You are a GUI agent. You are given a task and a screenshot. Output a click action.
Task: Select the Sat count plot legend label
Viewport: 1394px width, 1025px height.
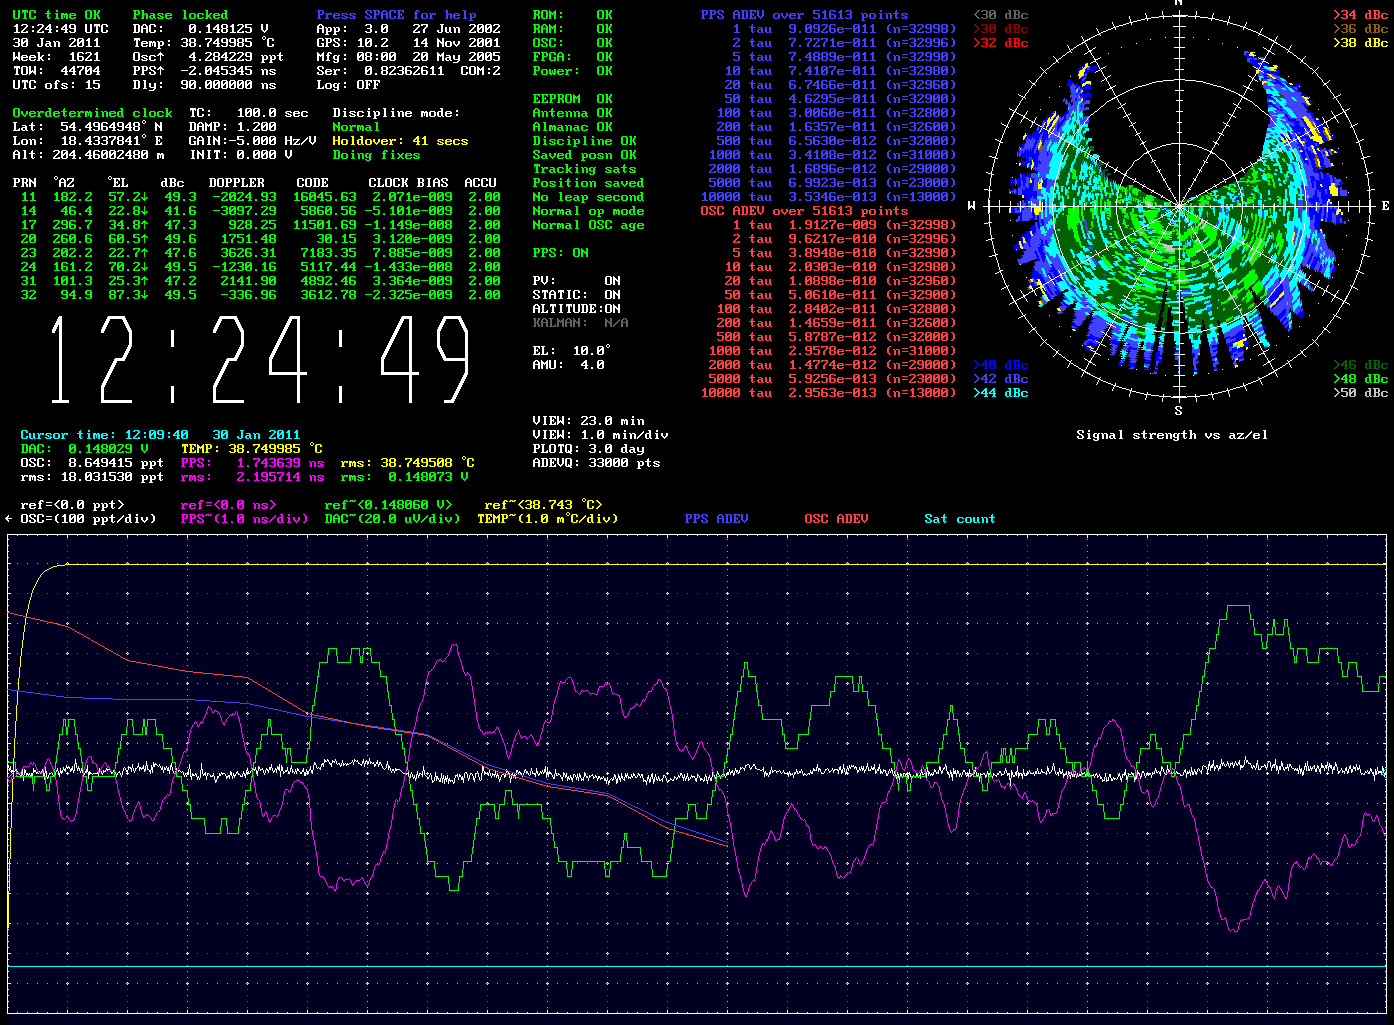959,519
